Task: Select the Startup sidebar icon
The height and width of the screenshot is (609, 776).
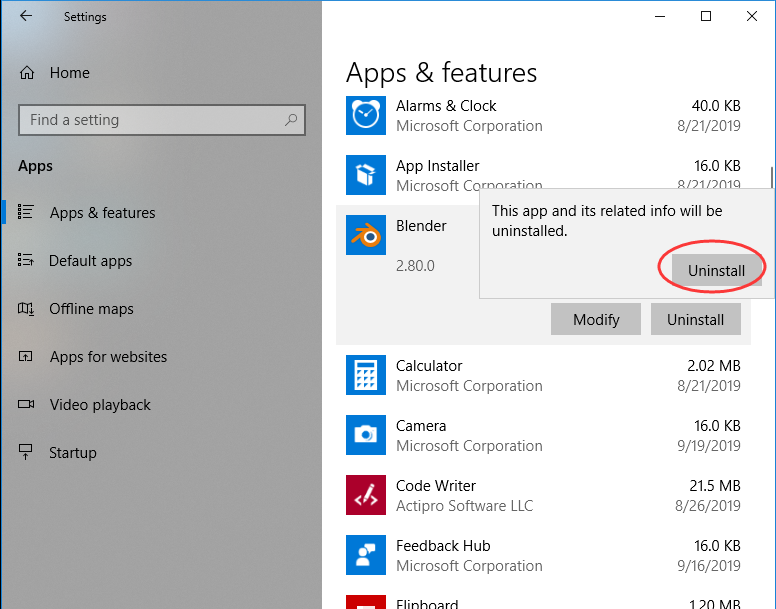Action: coord(25,452)
